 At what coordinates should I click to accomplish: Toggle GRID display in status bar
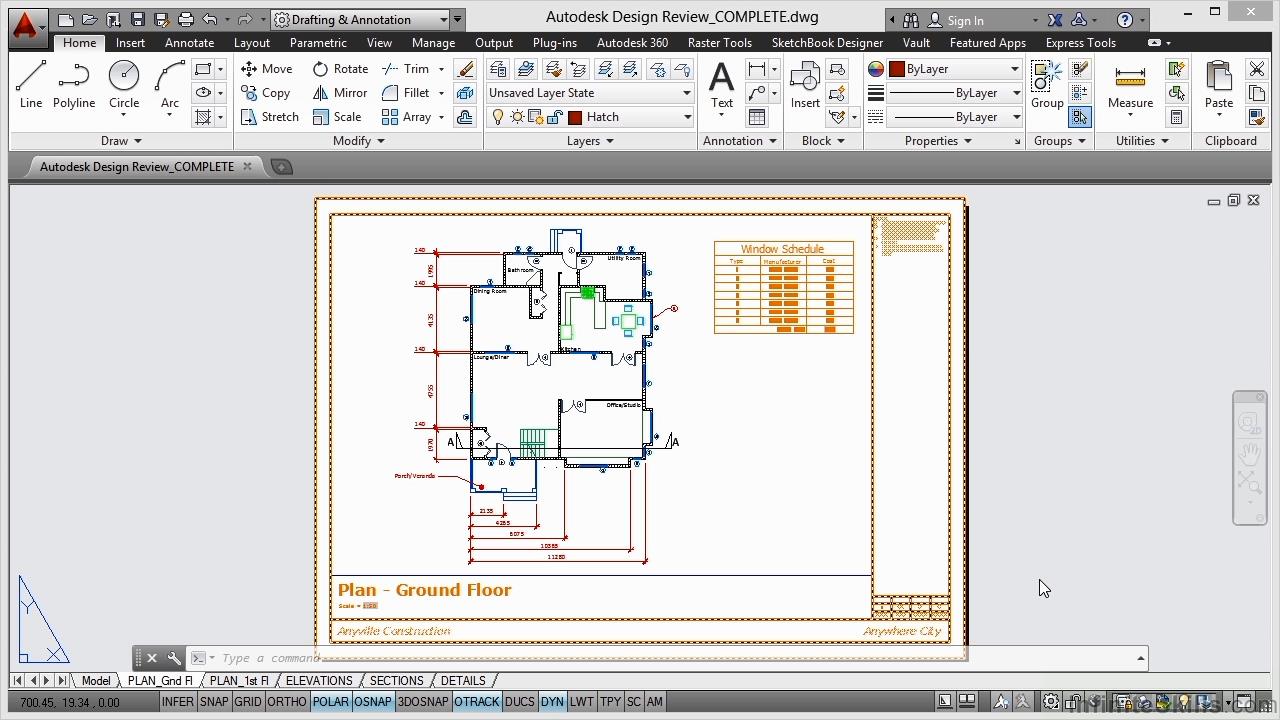248,702
